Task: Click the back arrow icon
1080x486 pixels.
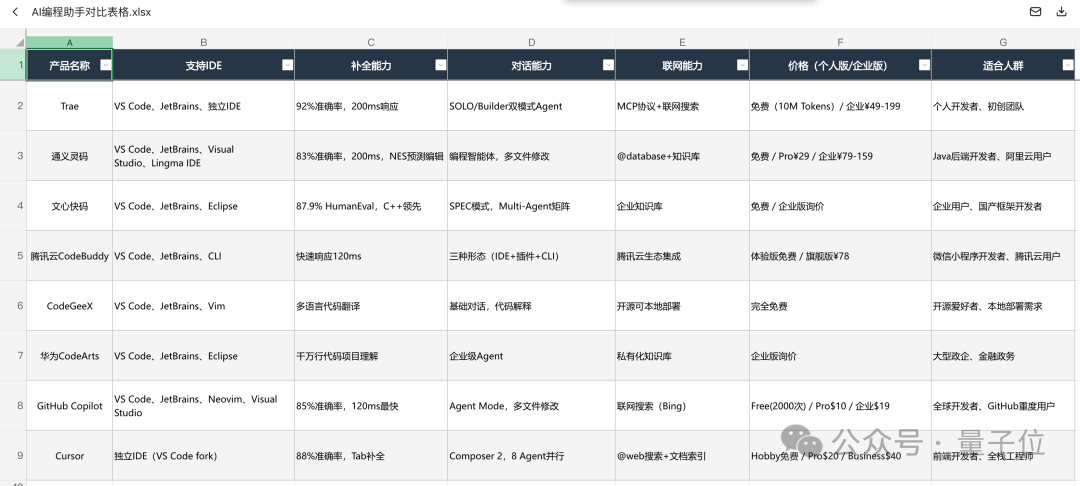Action: click(15, 12)
